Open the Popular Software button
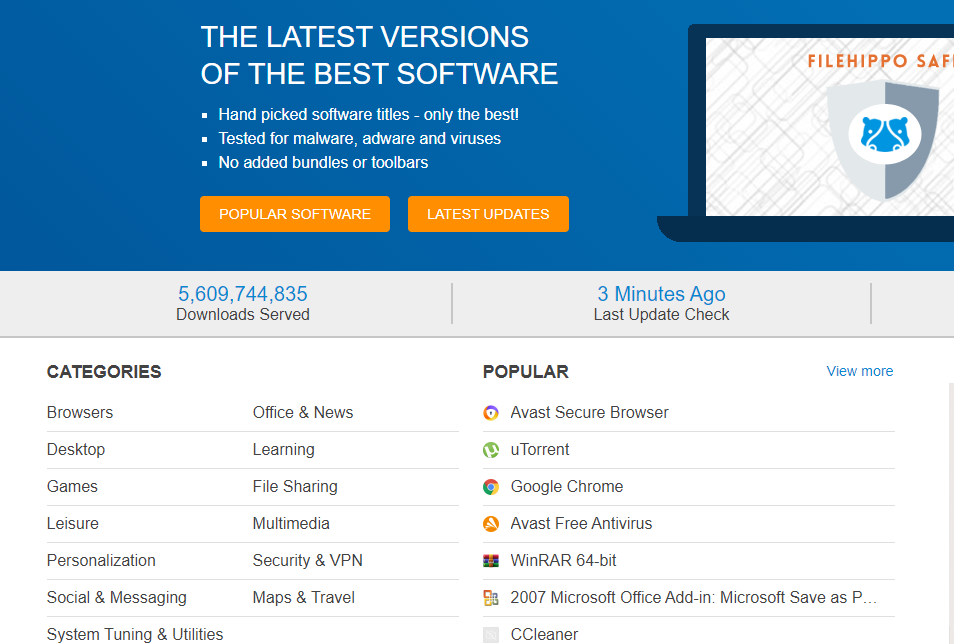This screenshot has width=954, height=644. coord(294,214)
